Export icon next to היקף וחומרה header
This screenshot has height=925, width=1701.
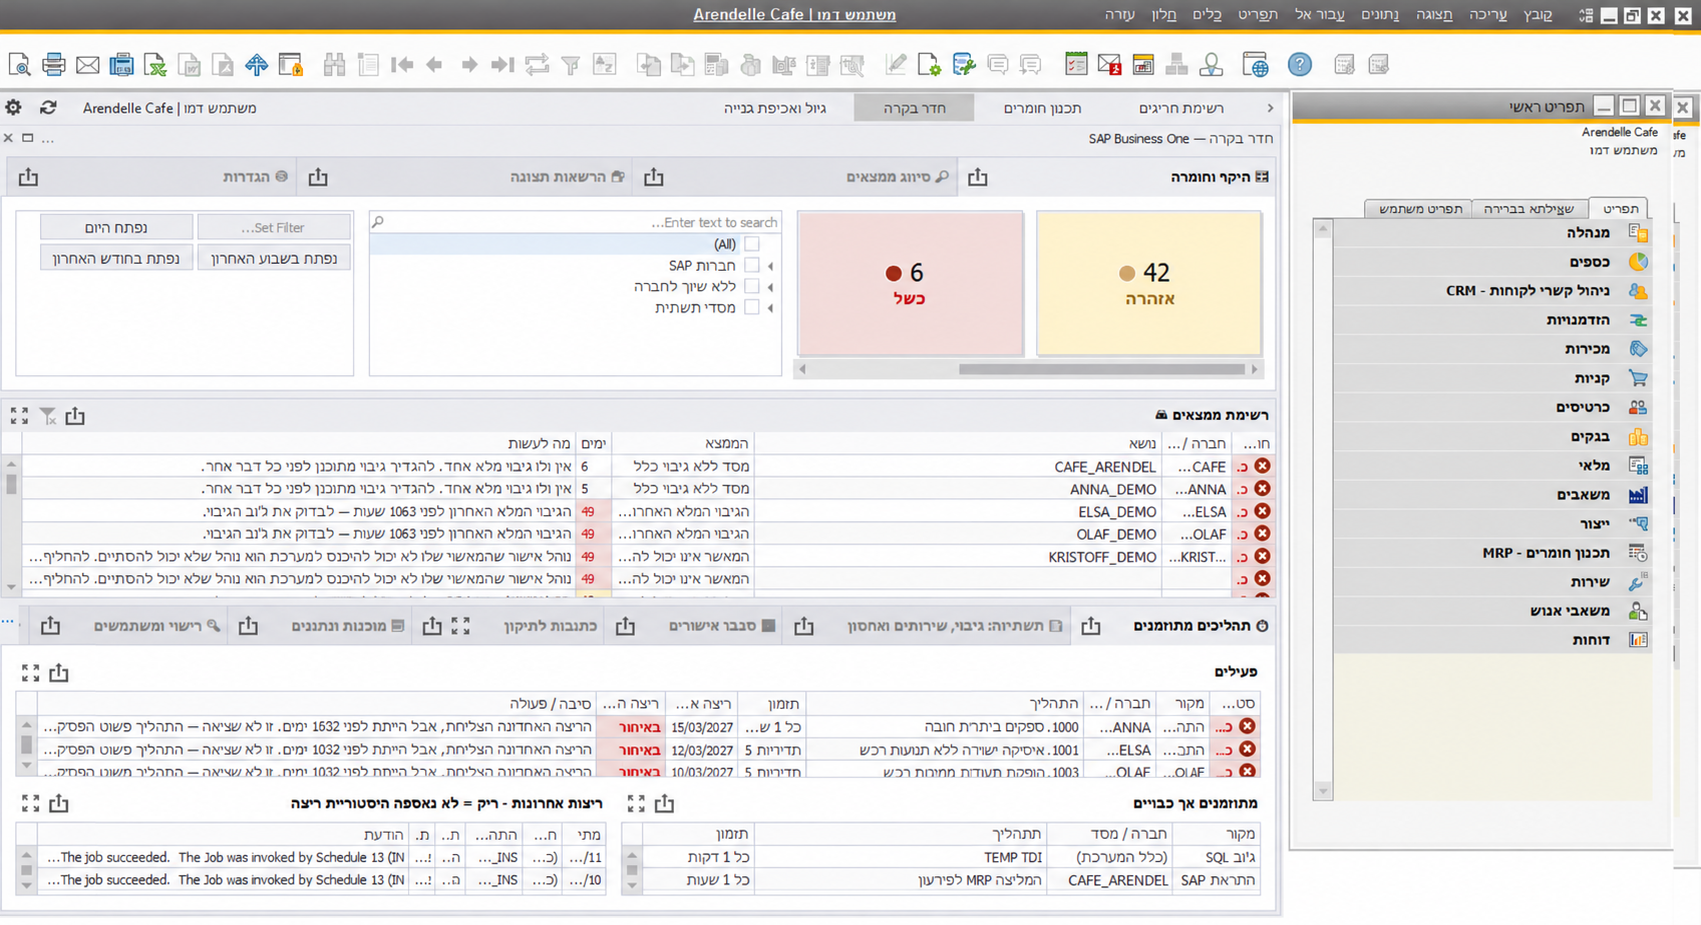click(x=977, y=177)
